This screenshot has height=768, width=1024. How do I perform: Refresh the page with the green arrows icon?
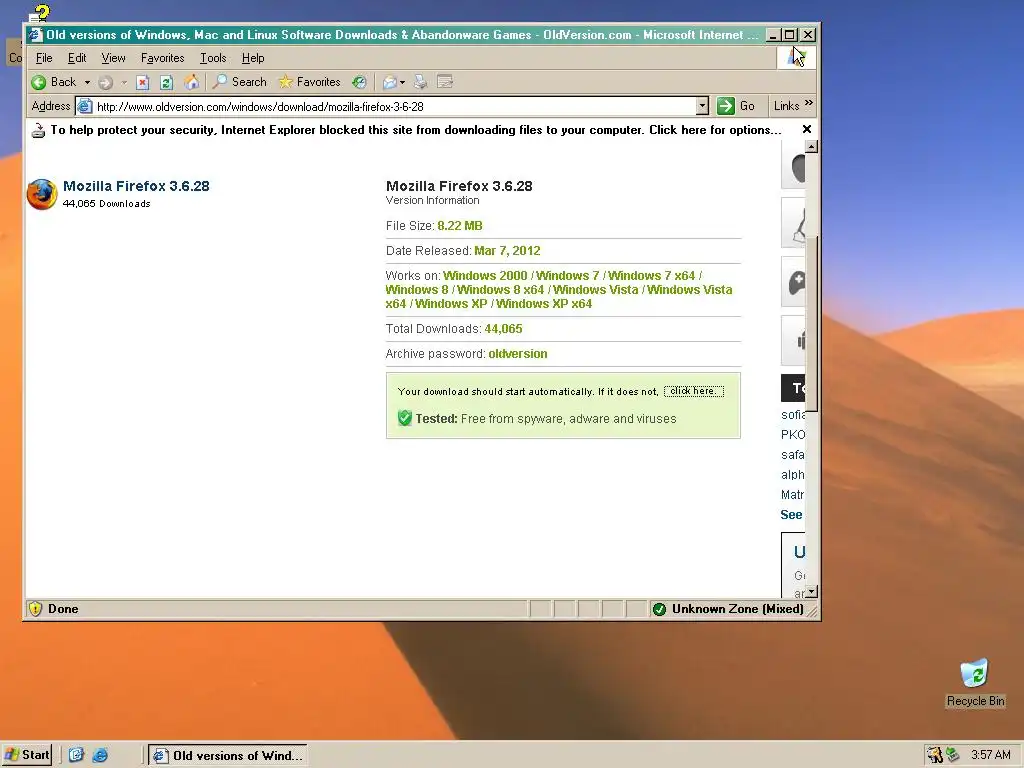pos(167,82)
